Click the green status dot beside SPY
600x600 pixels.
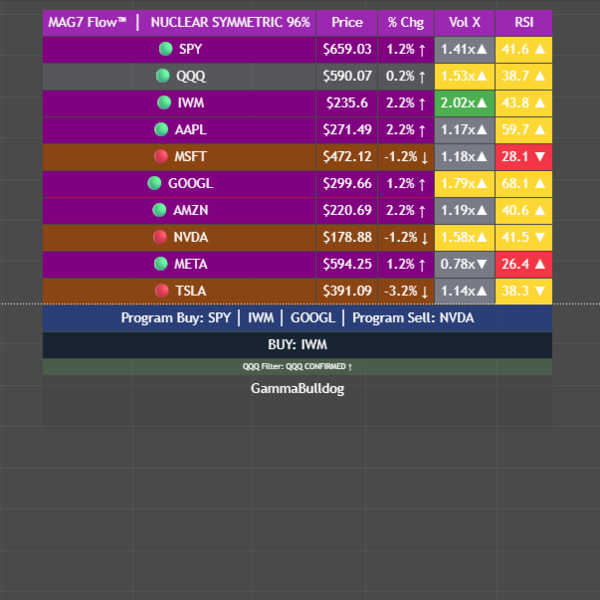tap(166, 49)
